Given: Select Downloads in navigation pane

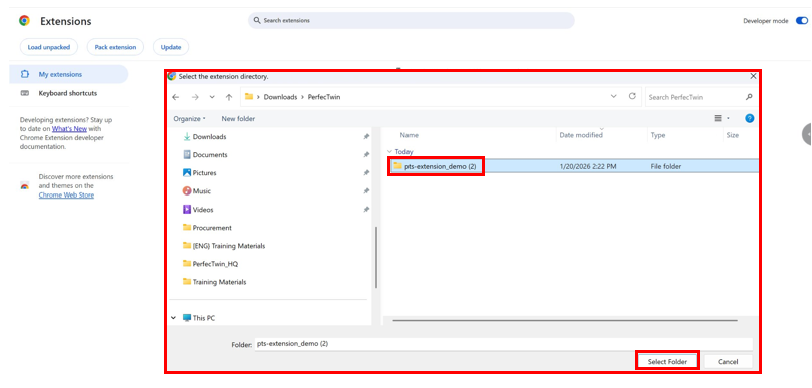Looking at the screenshot, I should [x=209, y=137].
